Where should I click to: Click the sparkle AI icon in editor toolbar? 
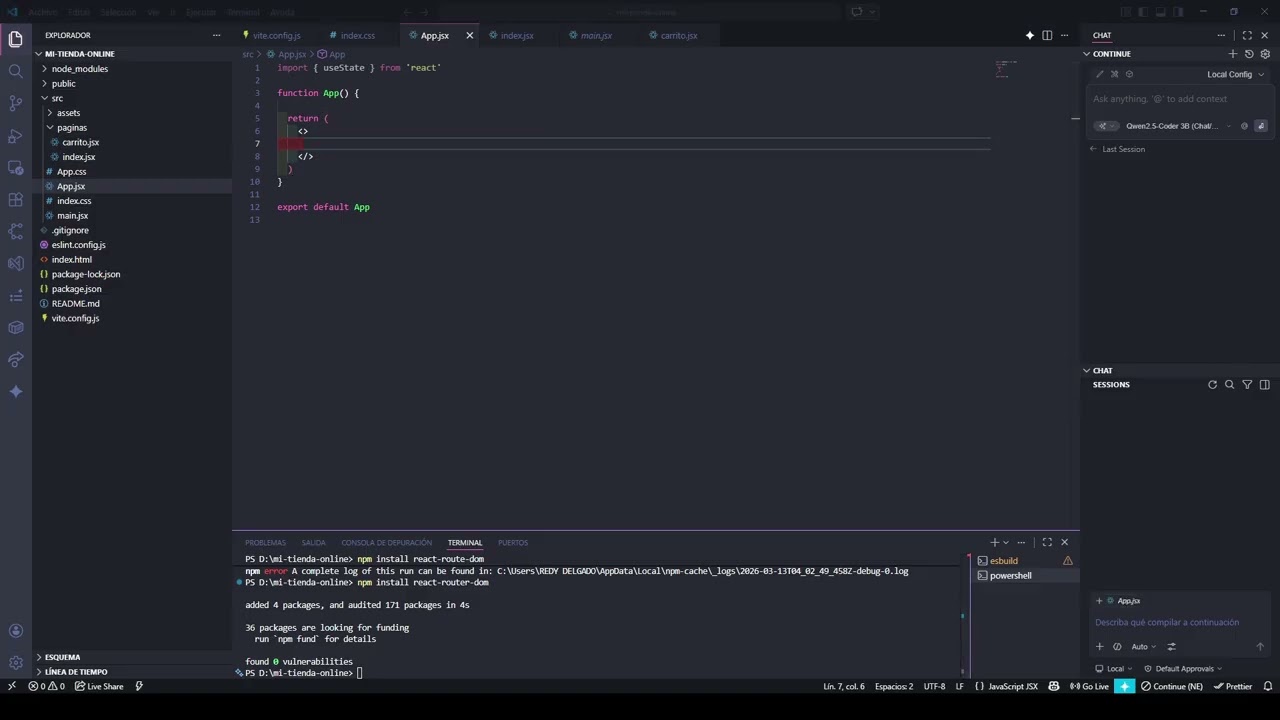(x=1029, y=35)
